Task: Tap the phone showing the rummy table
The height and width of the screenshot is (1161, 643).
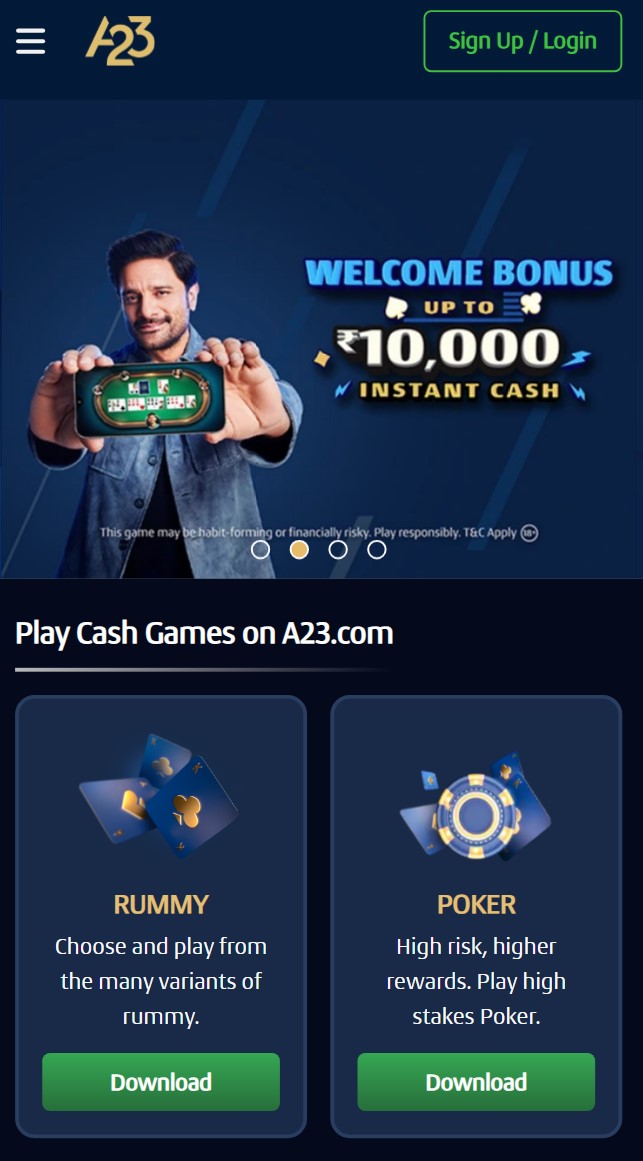Action: coord(150,399)
